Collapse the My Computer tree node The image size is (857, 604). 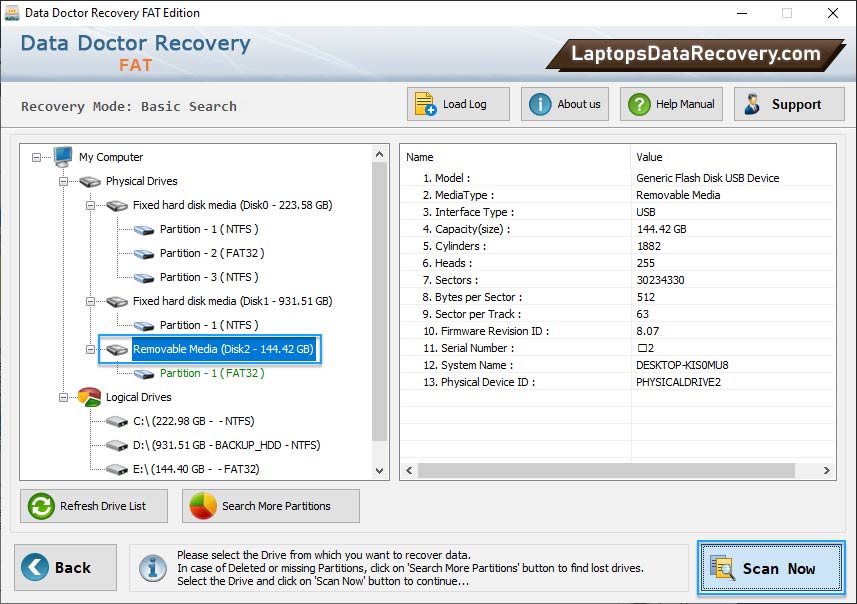(36, 157)
